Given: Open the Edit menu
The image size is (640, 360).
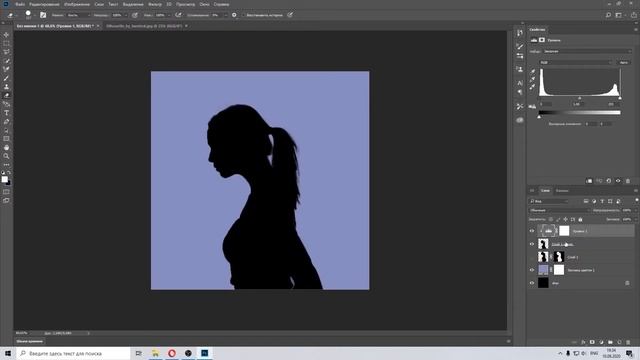Looking at the screenshot, I should click(44, 4).
